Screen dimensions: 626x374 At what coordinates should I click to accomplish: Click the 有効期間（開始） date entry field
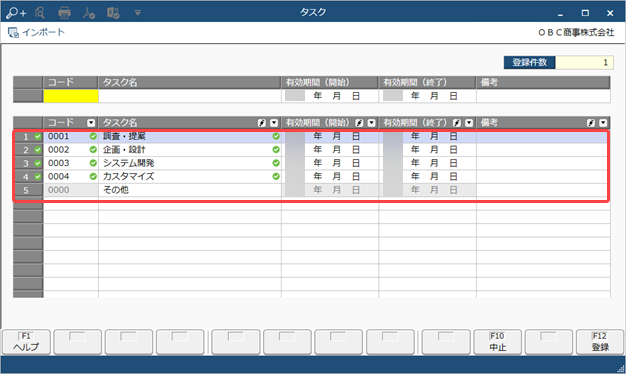(x=330, y=96)
